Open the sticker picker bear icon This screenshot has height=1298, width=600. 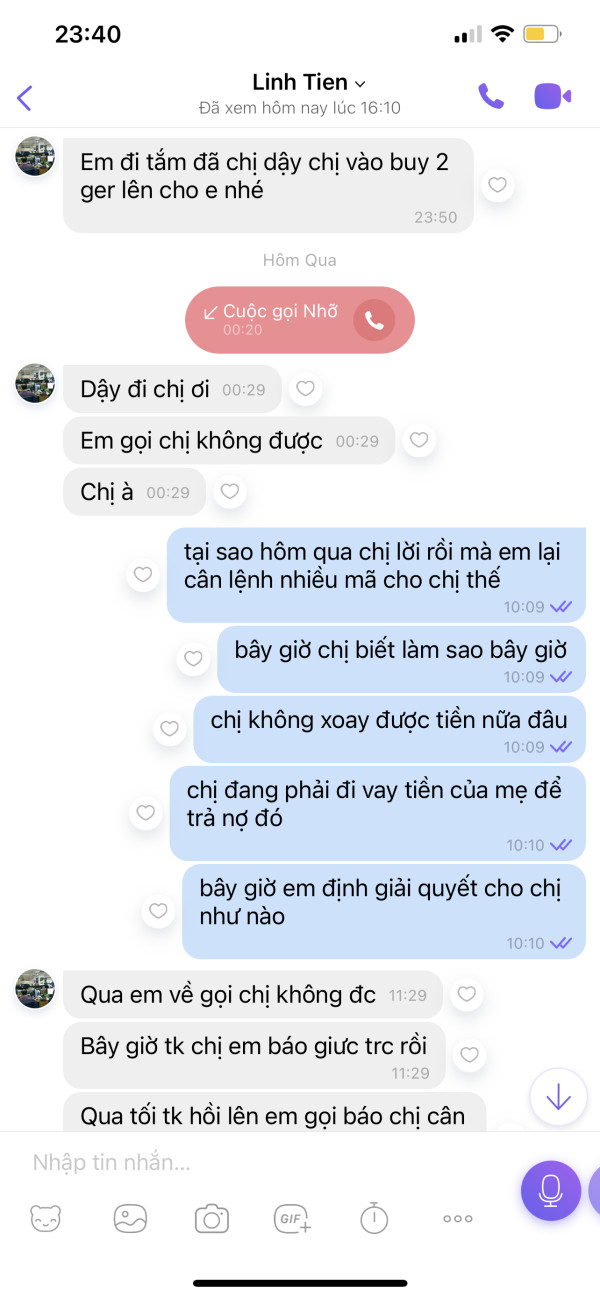point(46,1219)
